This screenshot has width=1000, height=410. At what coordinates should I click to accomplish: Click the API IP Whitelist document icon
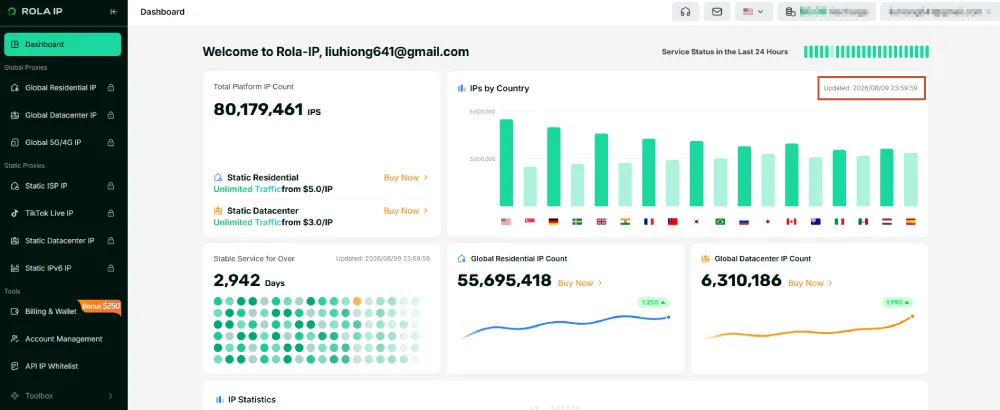pyautogui.click(x=15, y=366)
